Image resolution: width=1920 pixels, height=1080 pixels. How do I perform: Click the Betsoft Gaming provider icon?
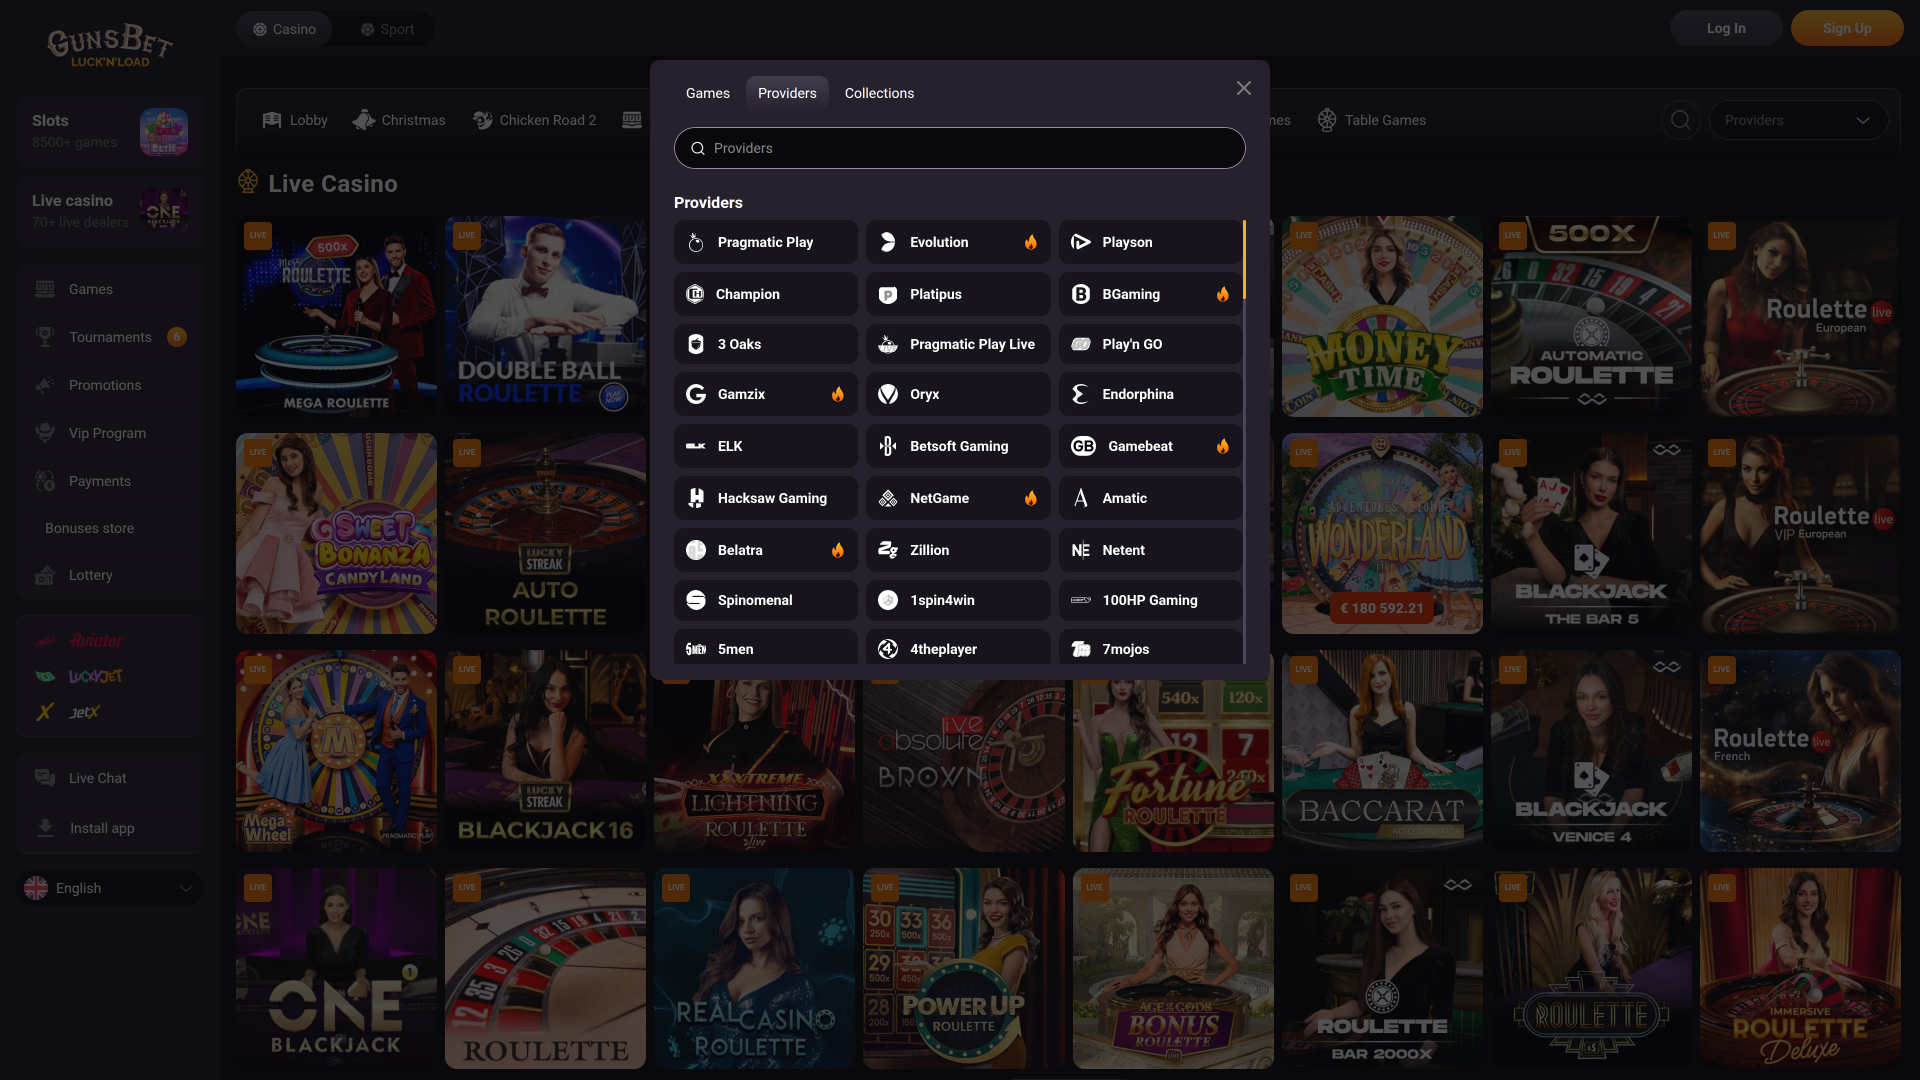coord(888,446)
